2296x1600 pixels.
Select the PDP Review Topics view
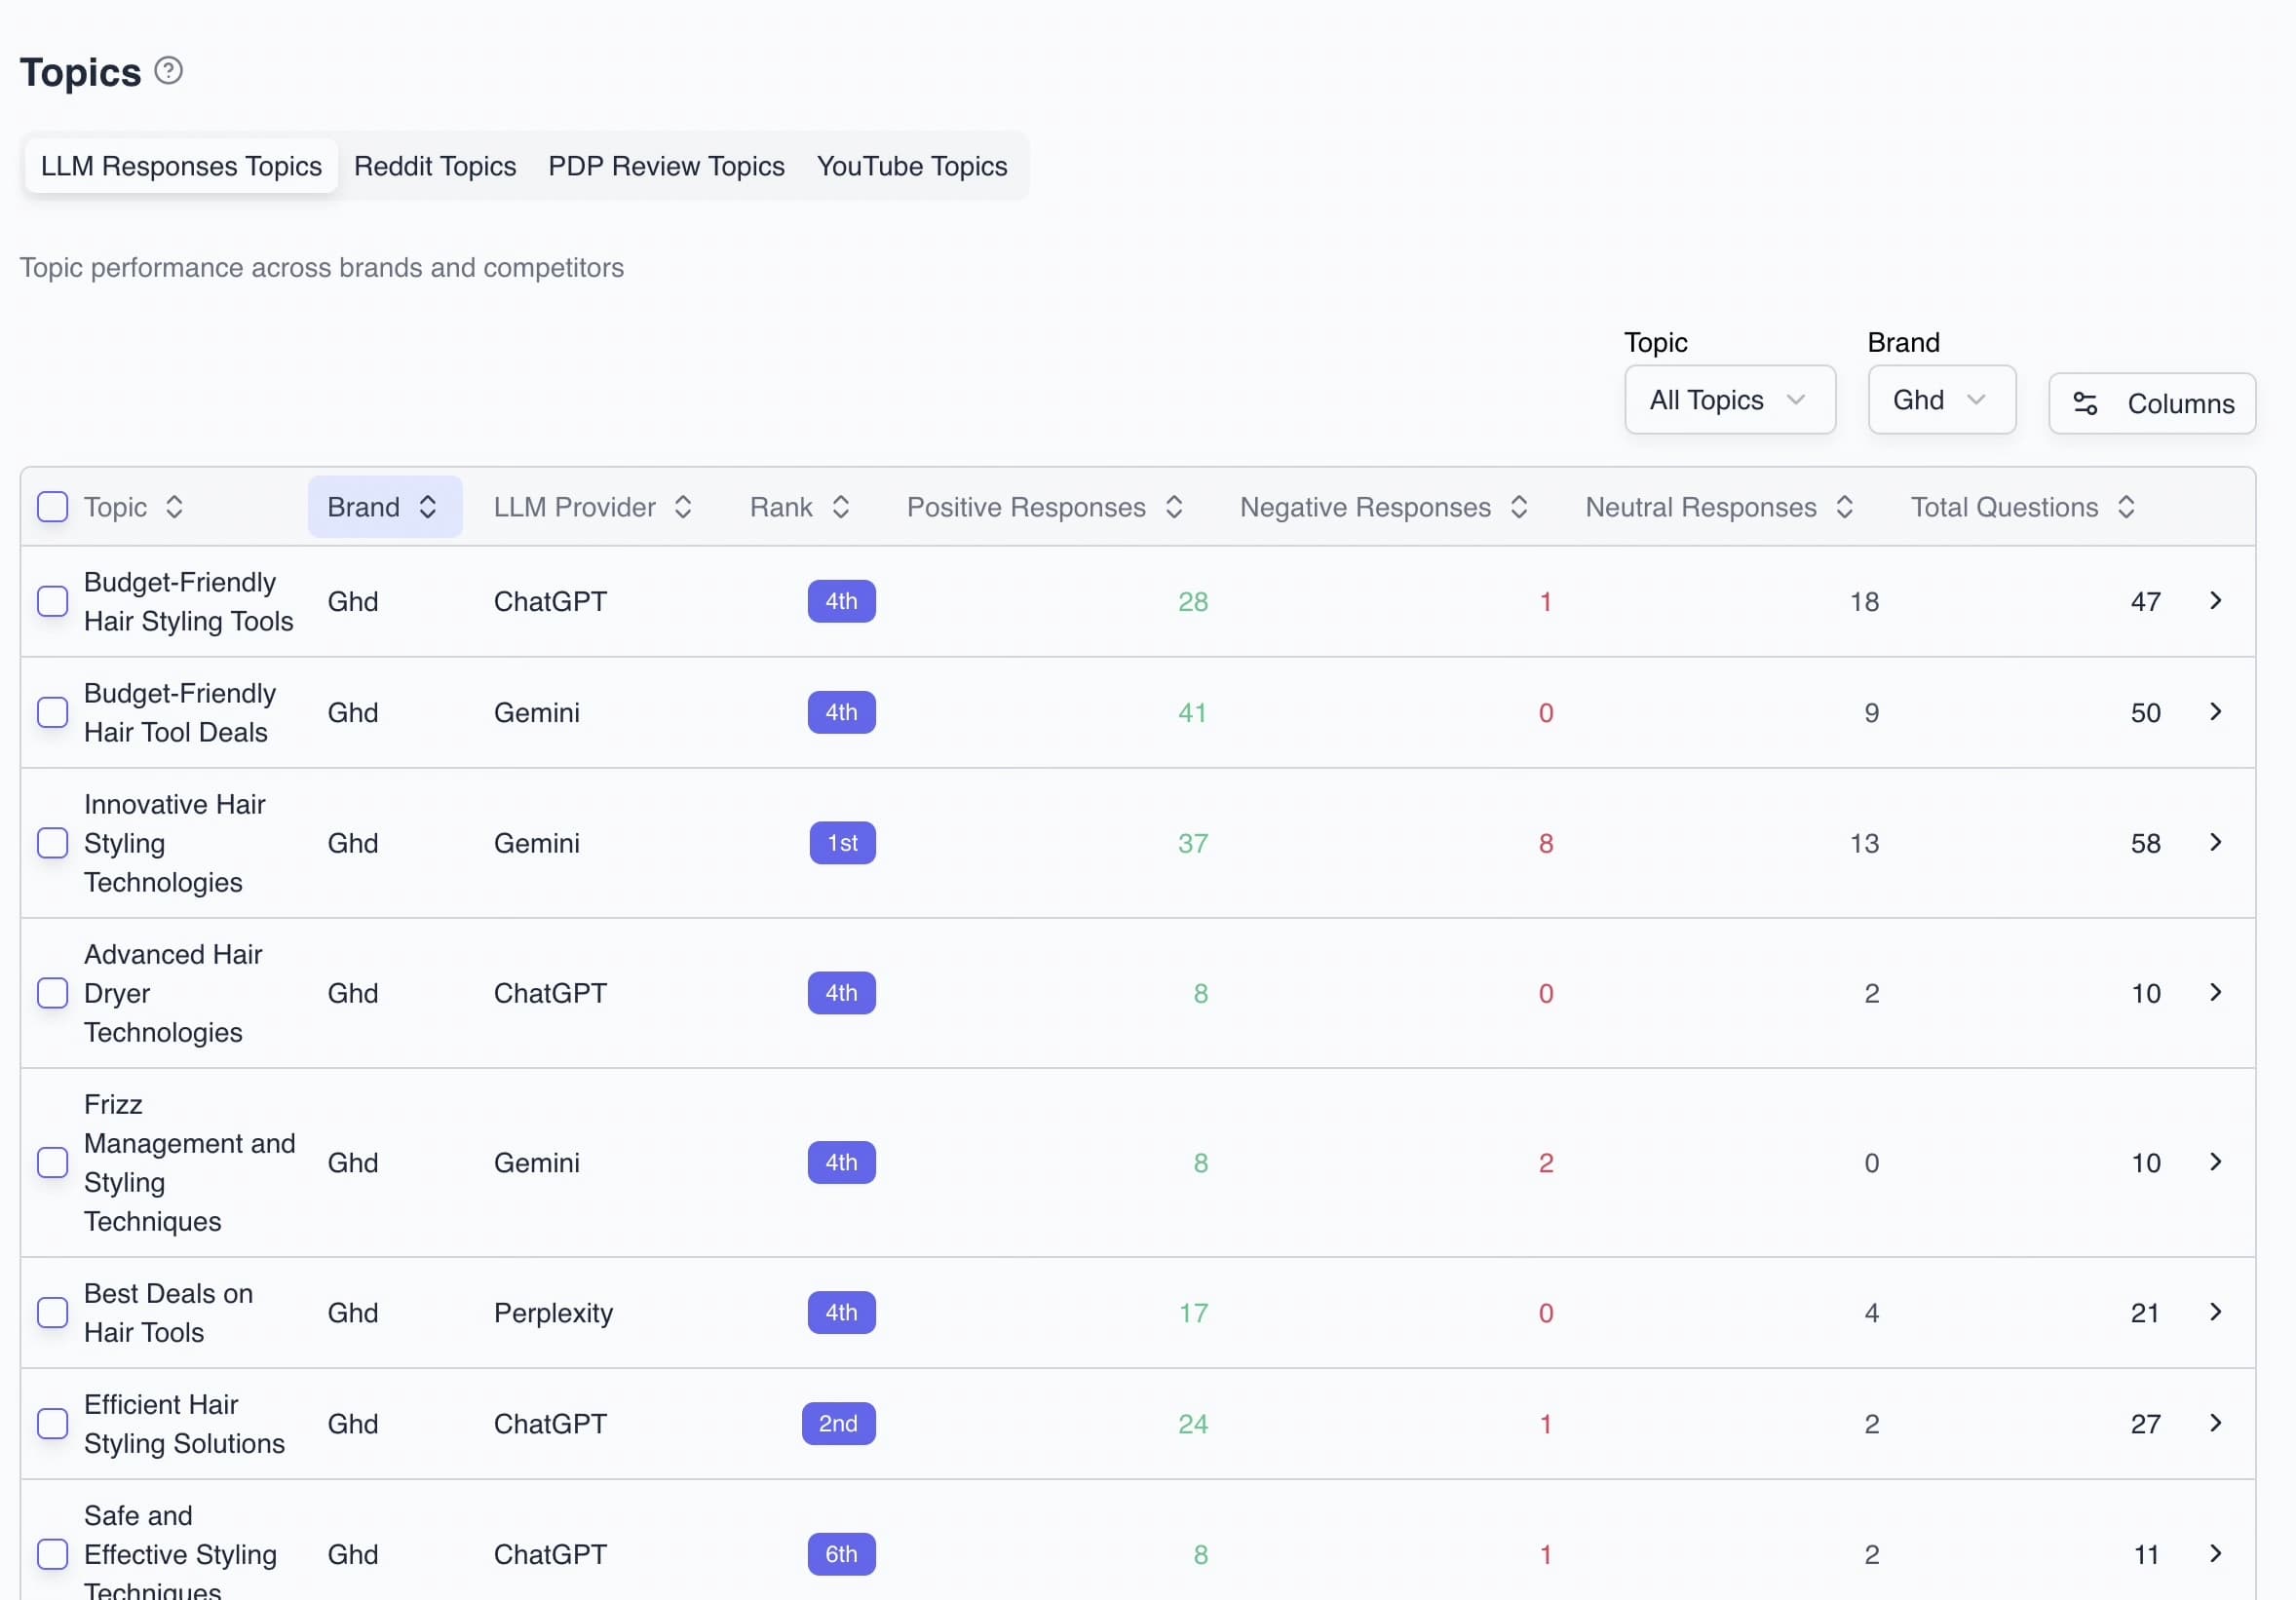pos(665,166)
